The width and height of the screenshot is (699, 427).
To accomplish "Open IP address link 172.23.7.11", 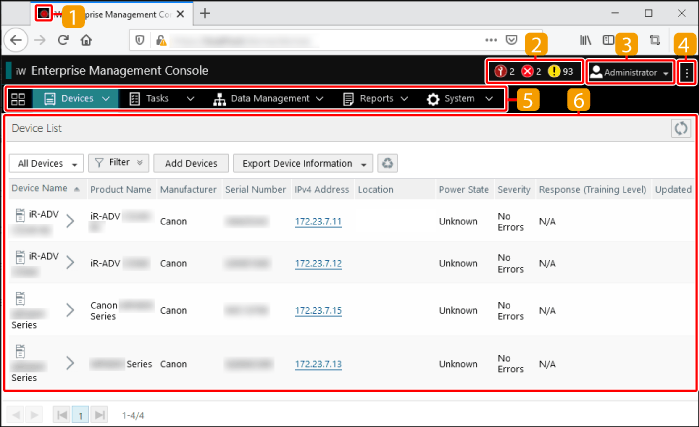I will click(x=318, y=221).
